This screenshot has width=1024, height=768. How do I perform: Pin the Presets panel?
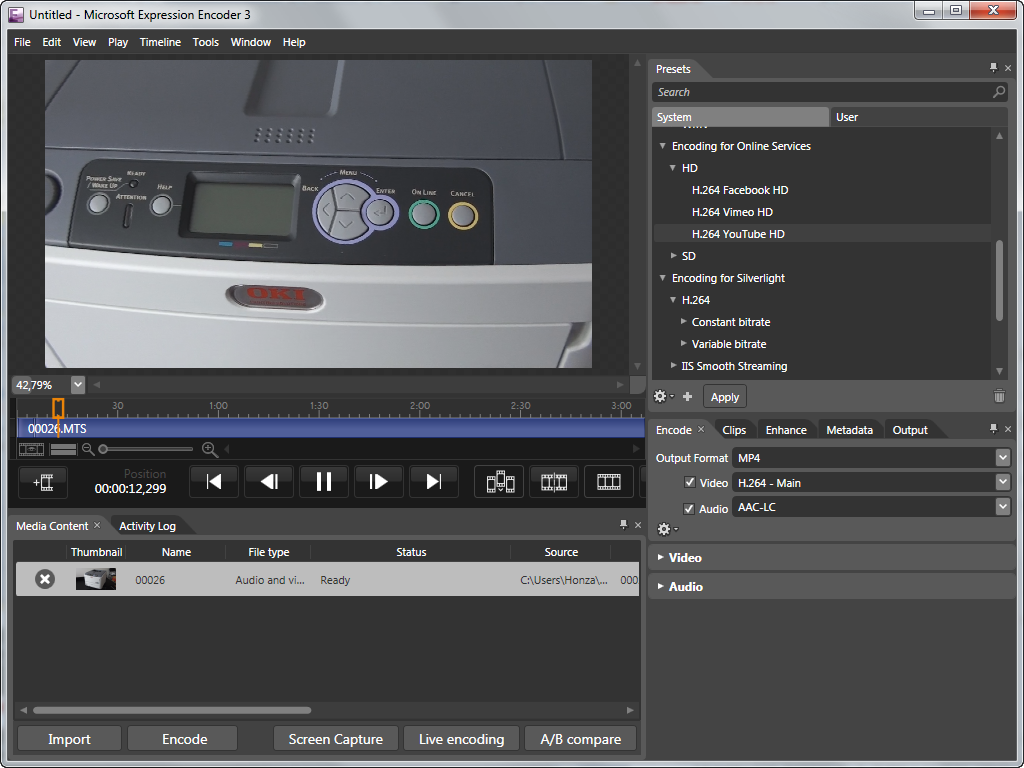(994, 68)
